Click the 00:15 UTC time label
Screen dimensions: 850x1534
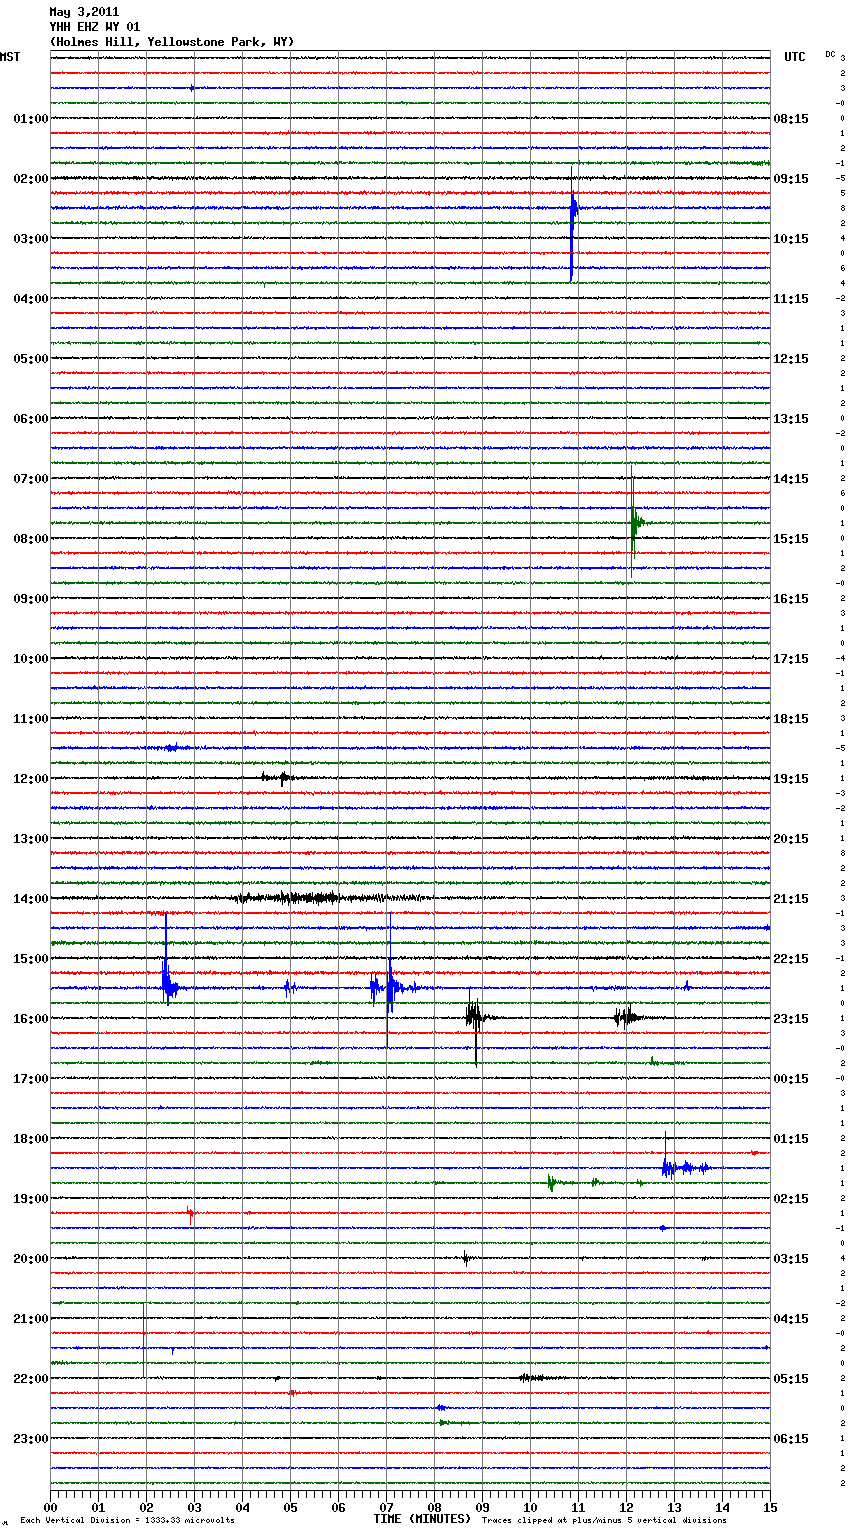791,1079
